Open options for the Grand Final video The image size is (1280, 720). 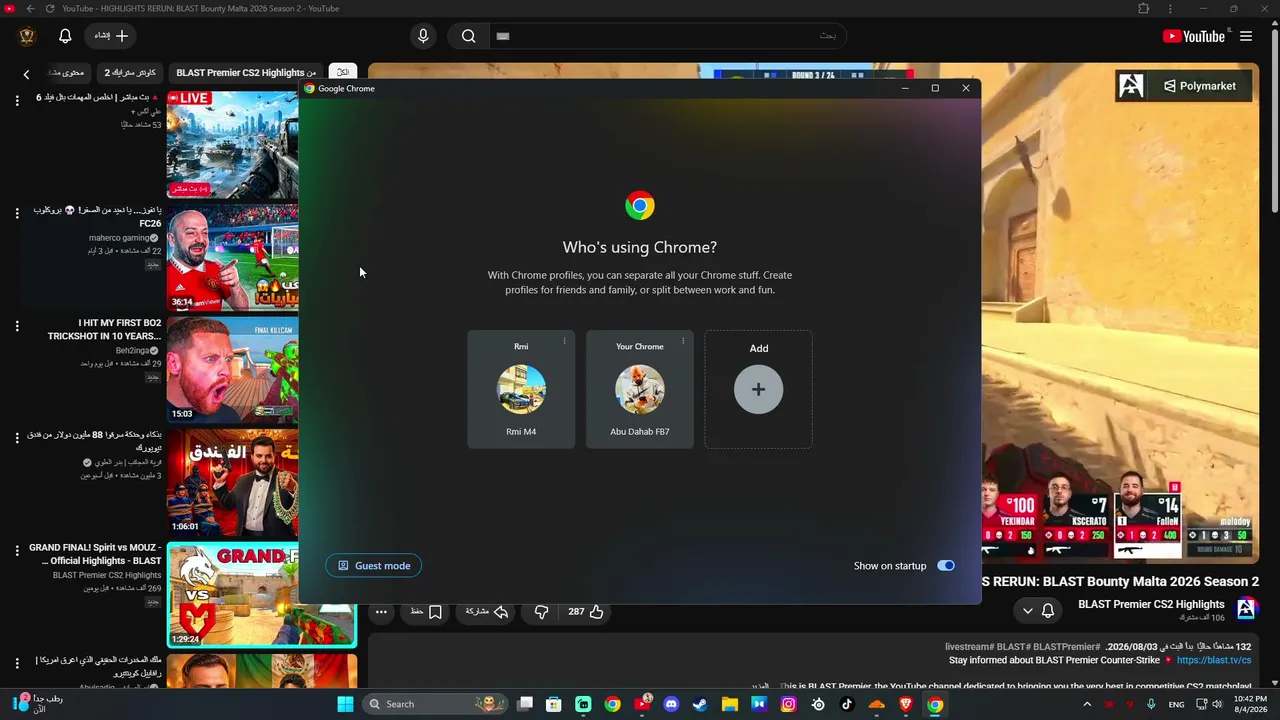[17, 551]
